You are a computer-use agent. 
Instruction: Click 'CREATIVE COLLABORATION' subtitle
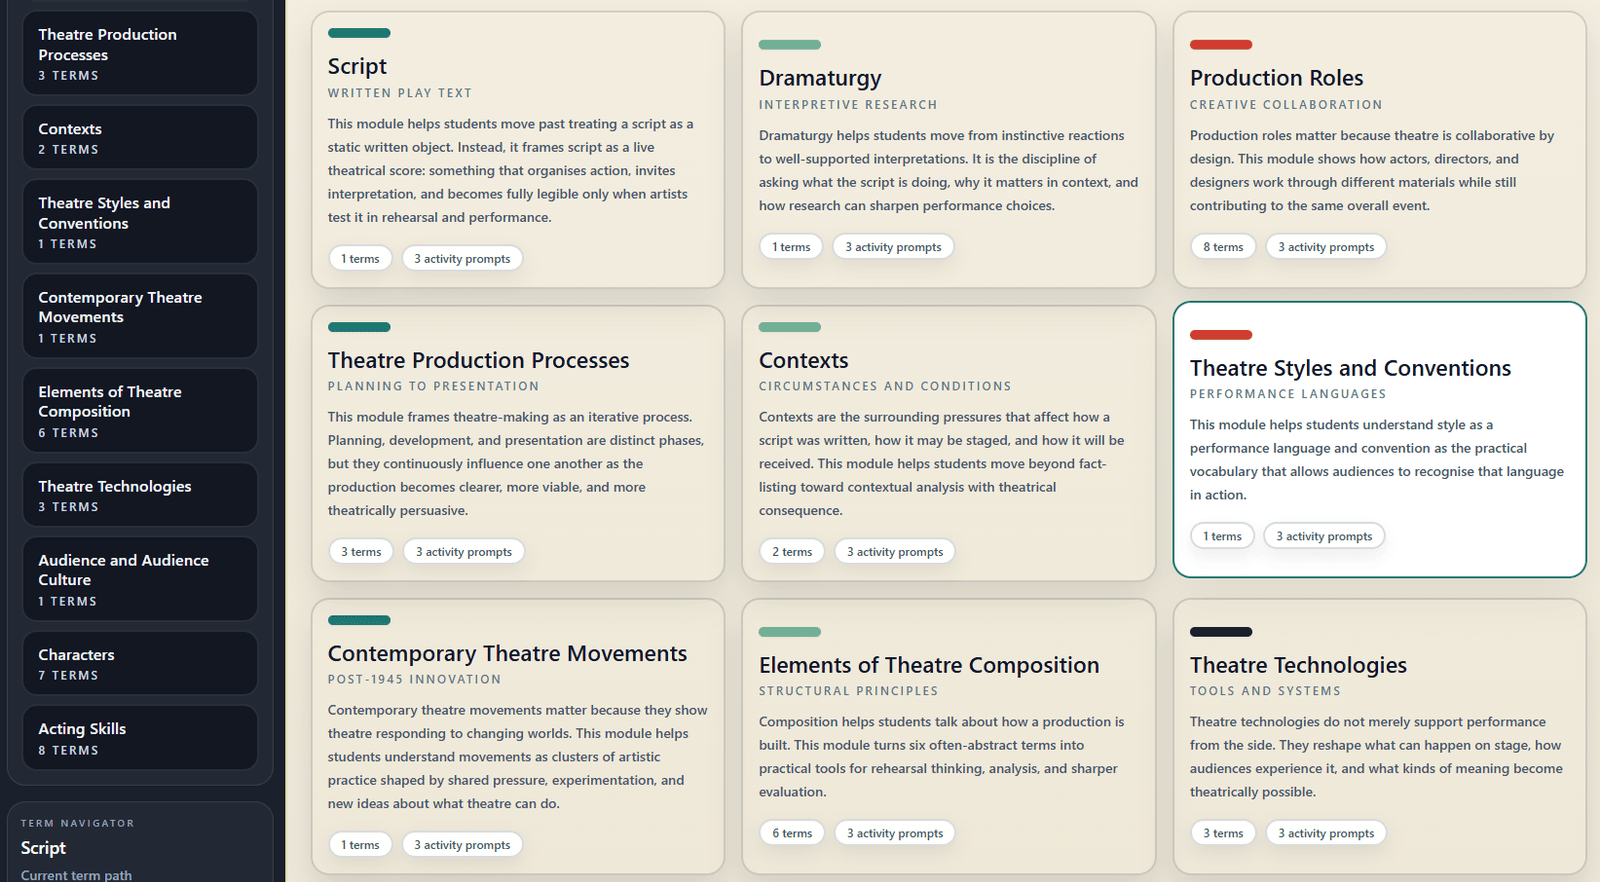[x=1286, y=105]
